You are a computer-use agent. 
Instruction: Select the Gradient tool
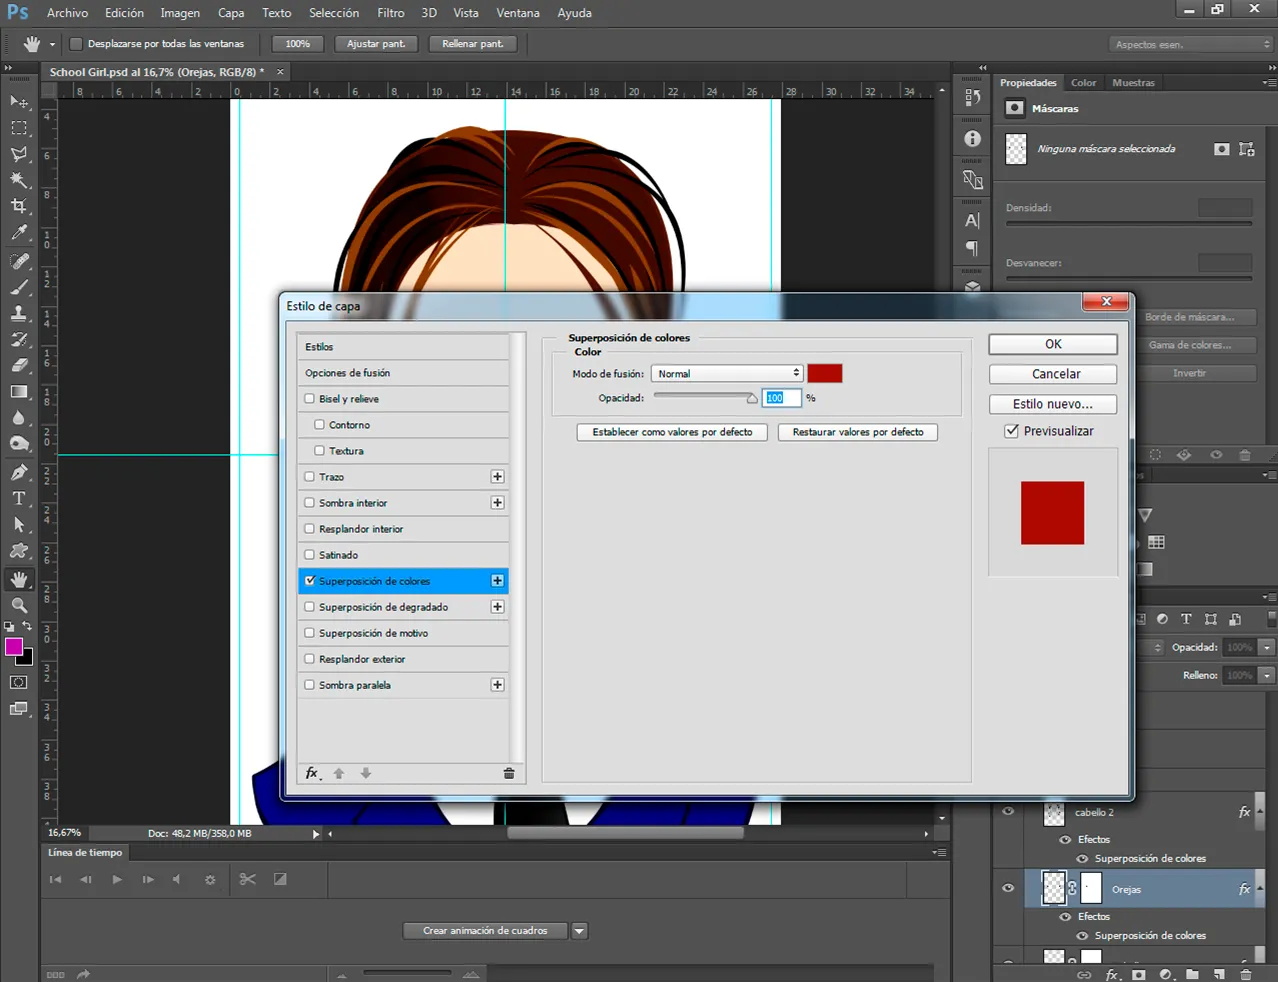[x=19, y=391]
